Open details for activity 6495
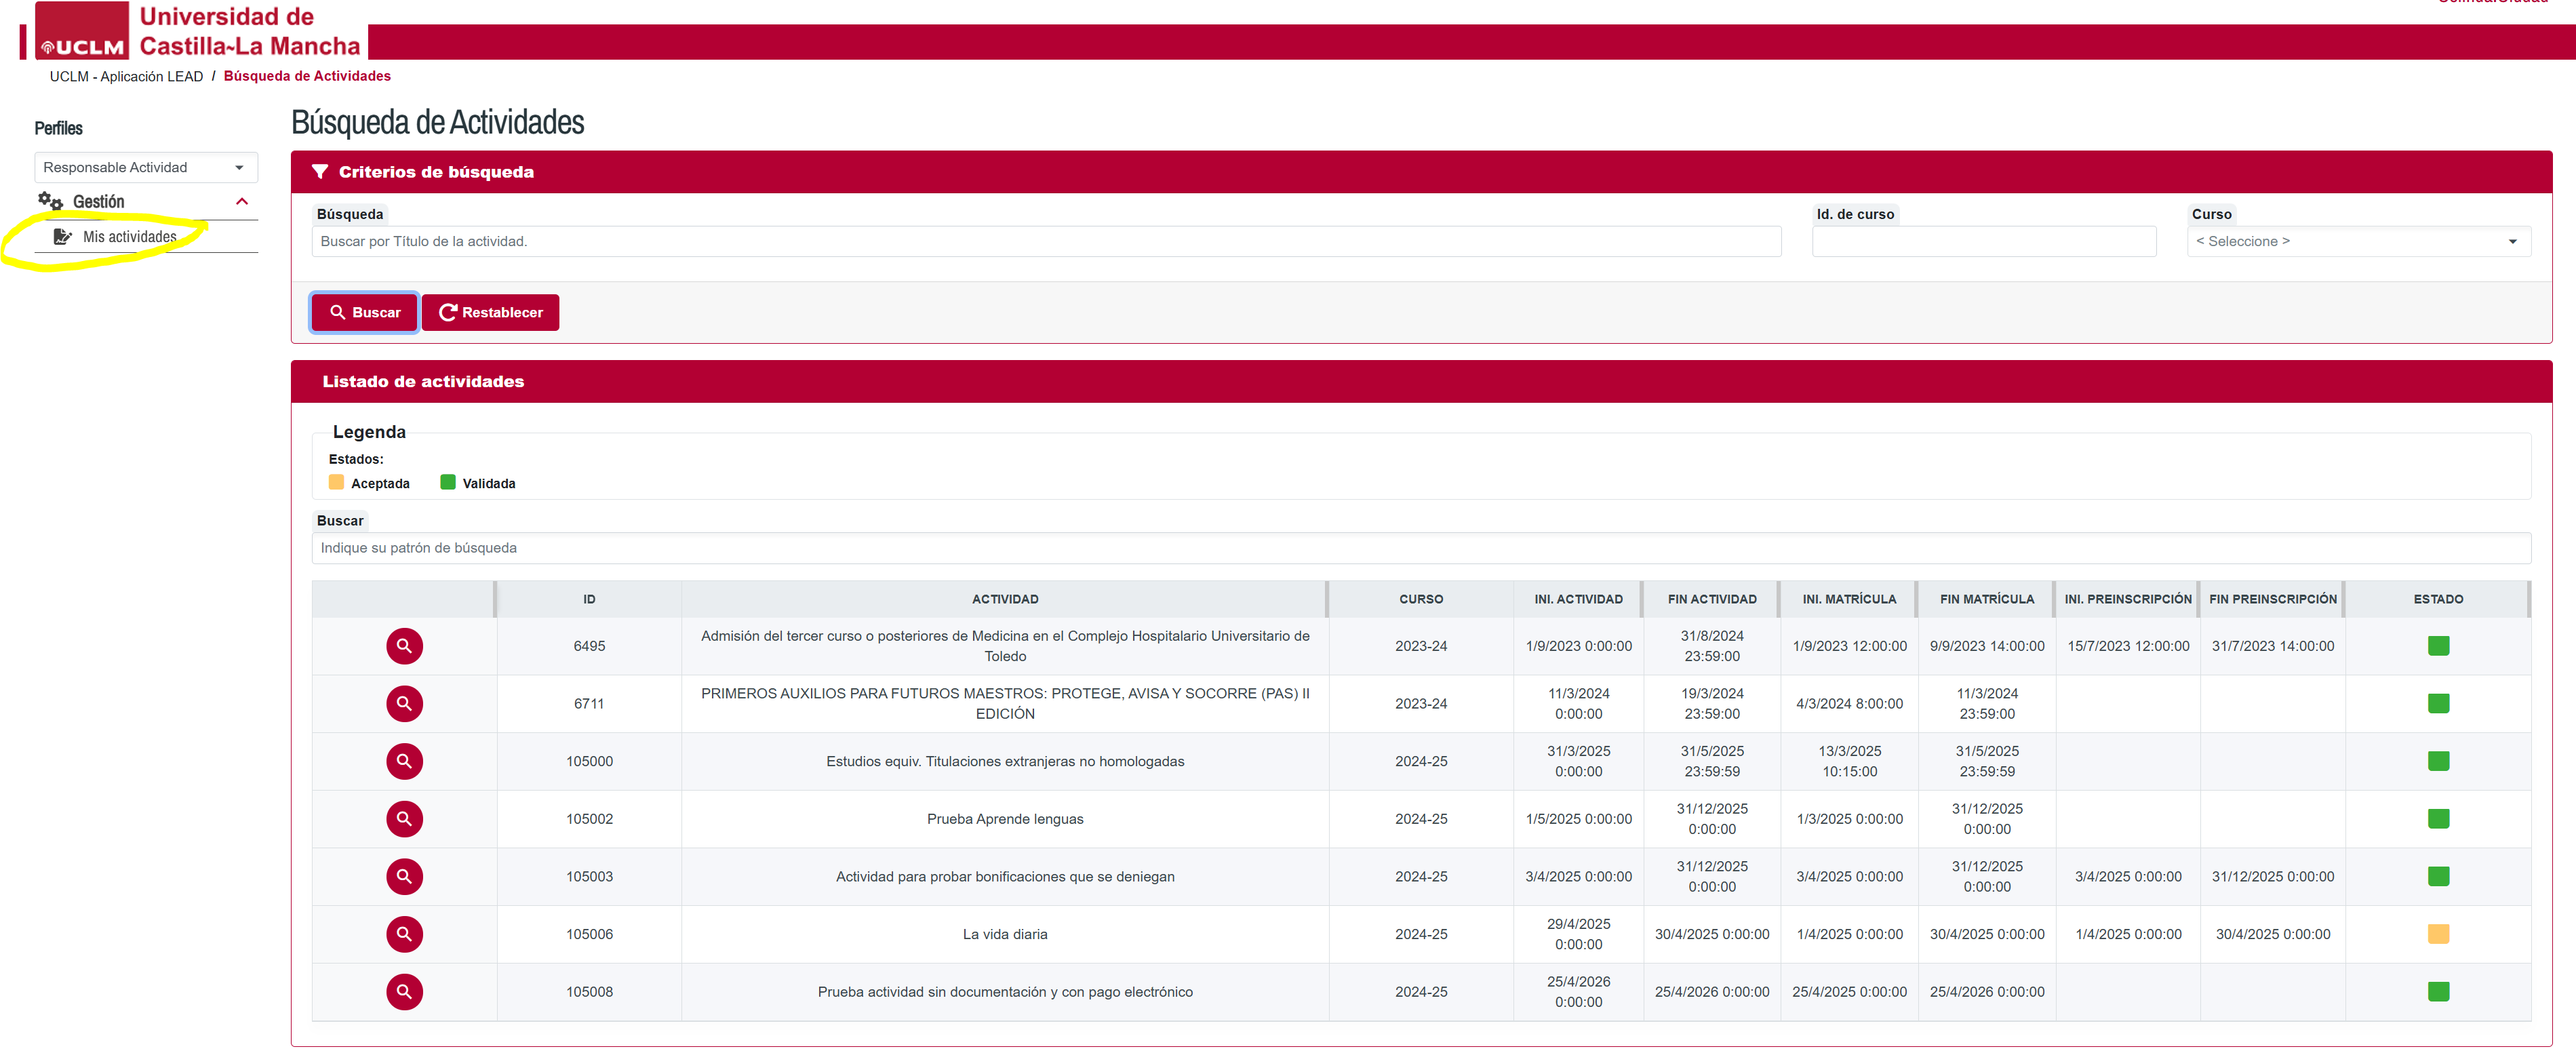This screenshot has height=1051, width=2576. pos(404,646)
